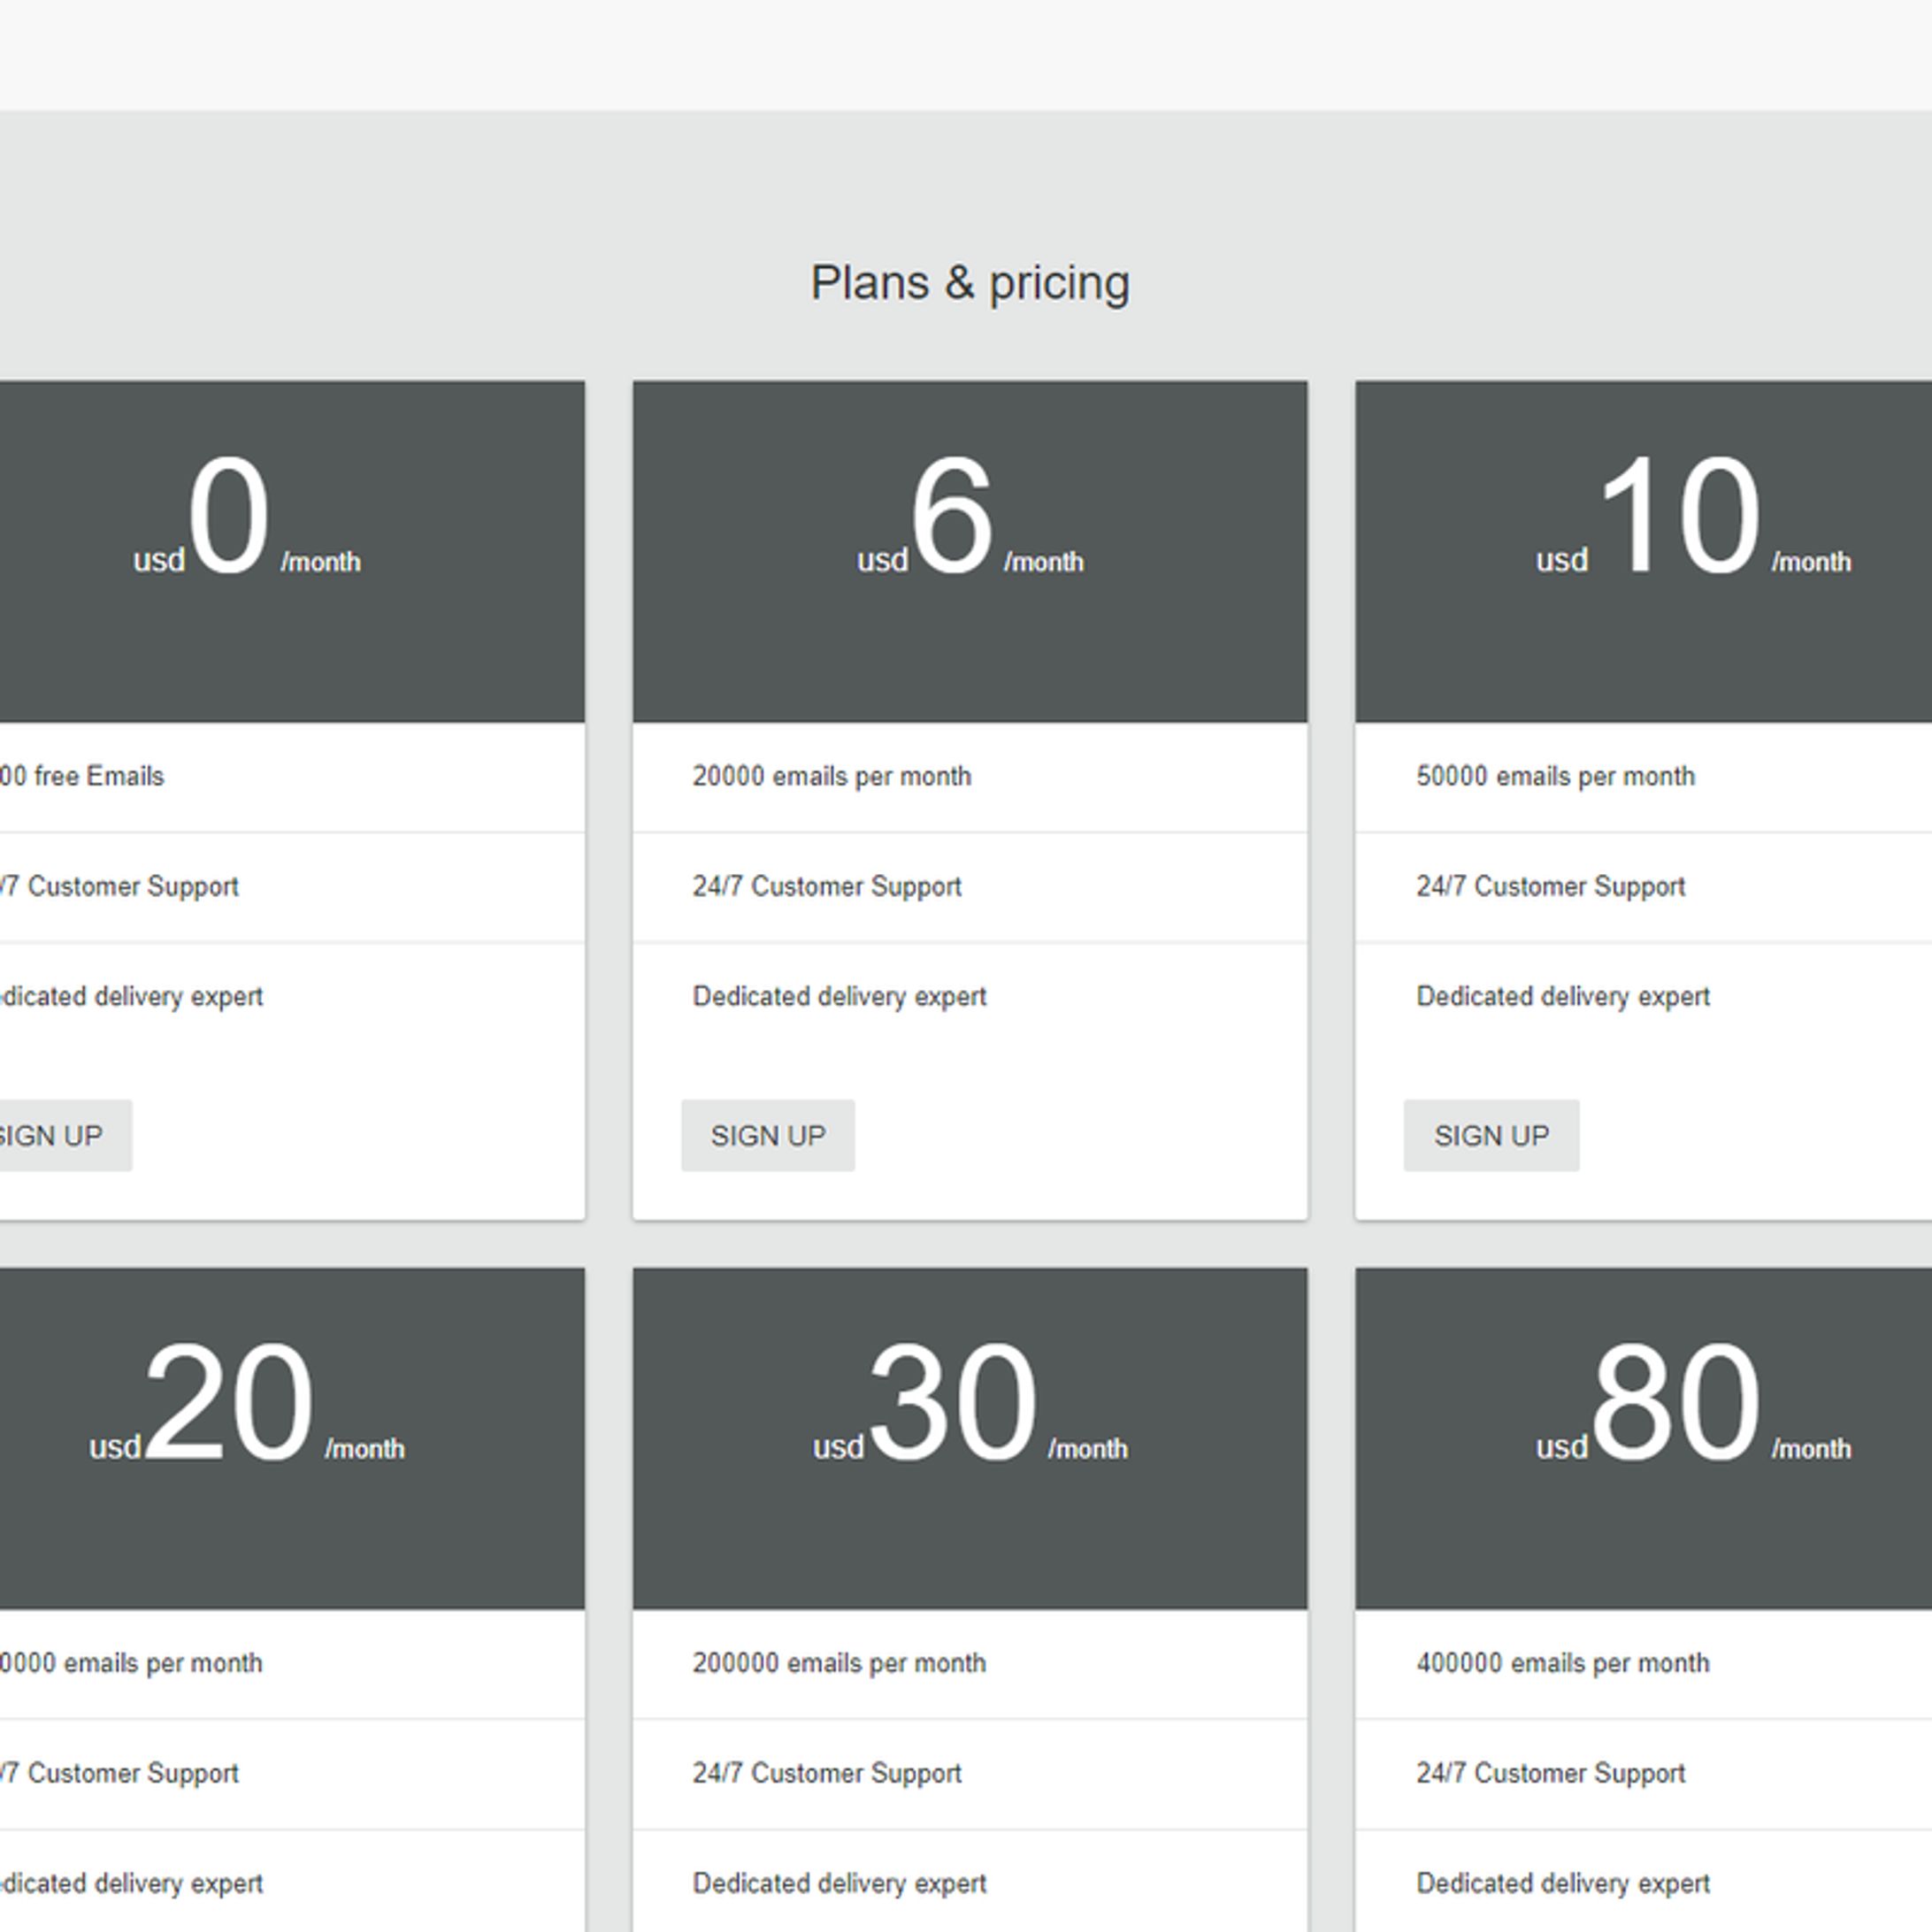
Task: Click 24/7 Customer Support in usd 80 plan
Action: click(x=1549, y=1773)
